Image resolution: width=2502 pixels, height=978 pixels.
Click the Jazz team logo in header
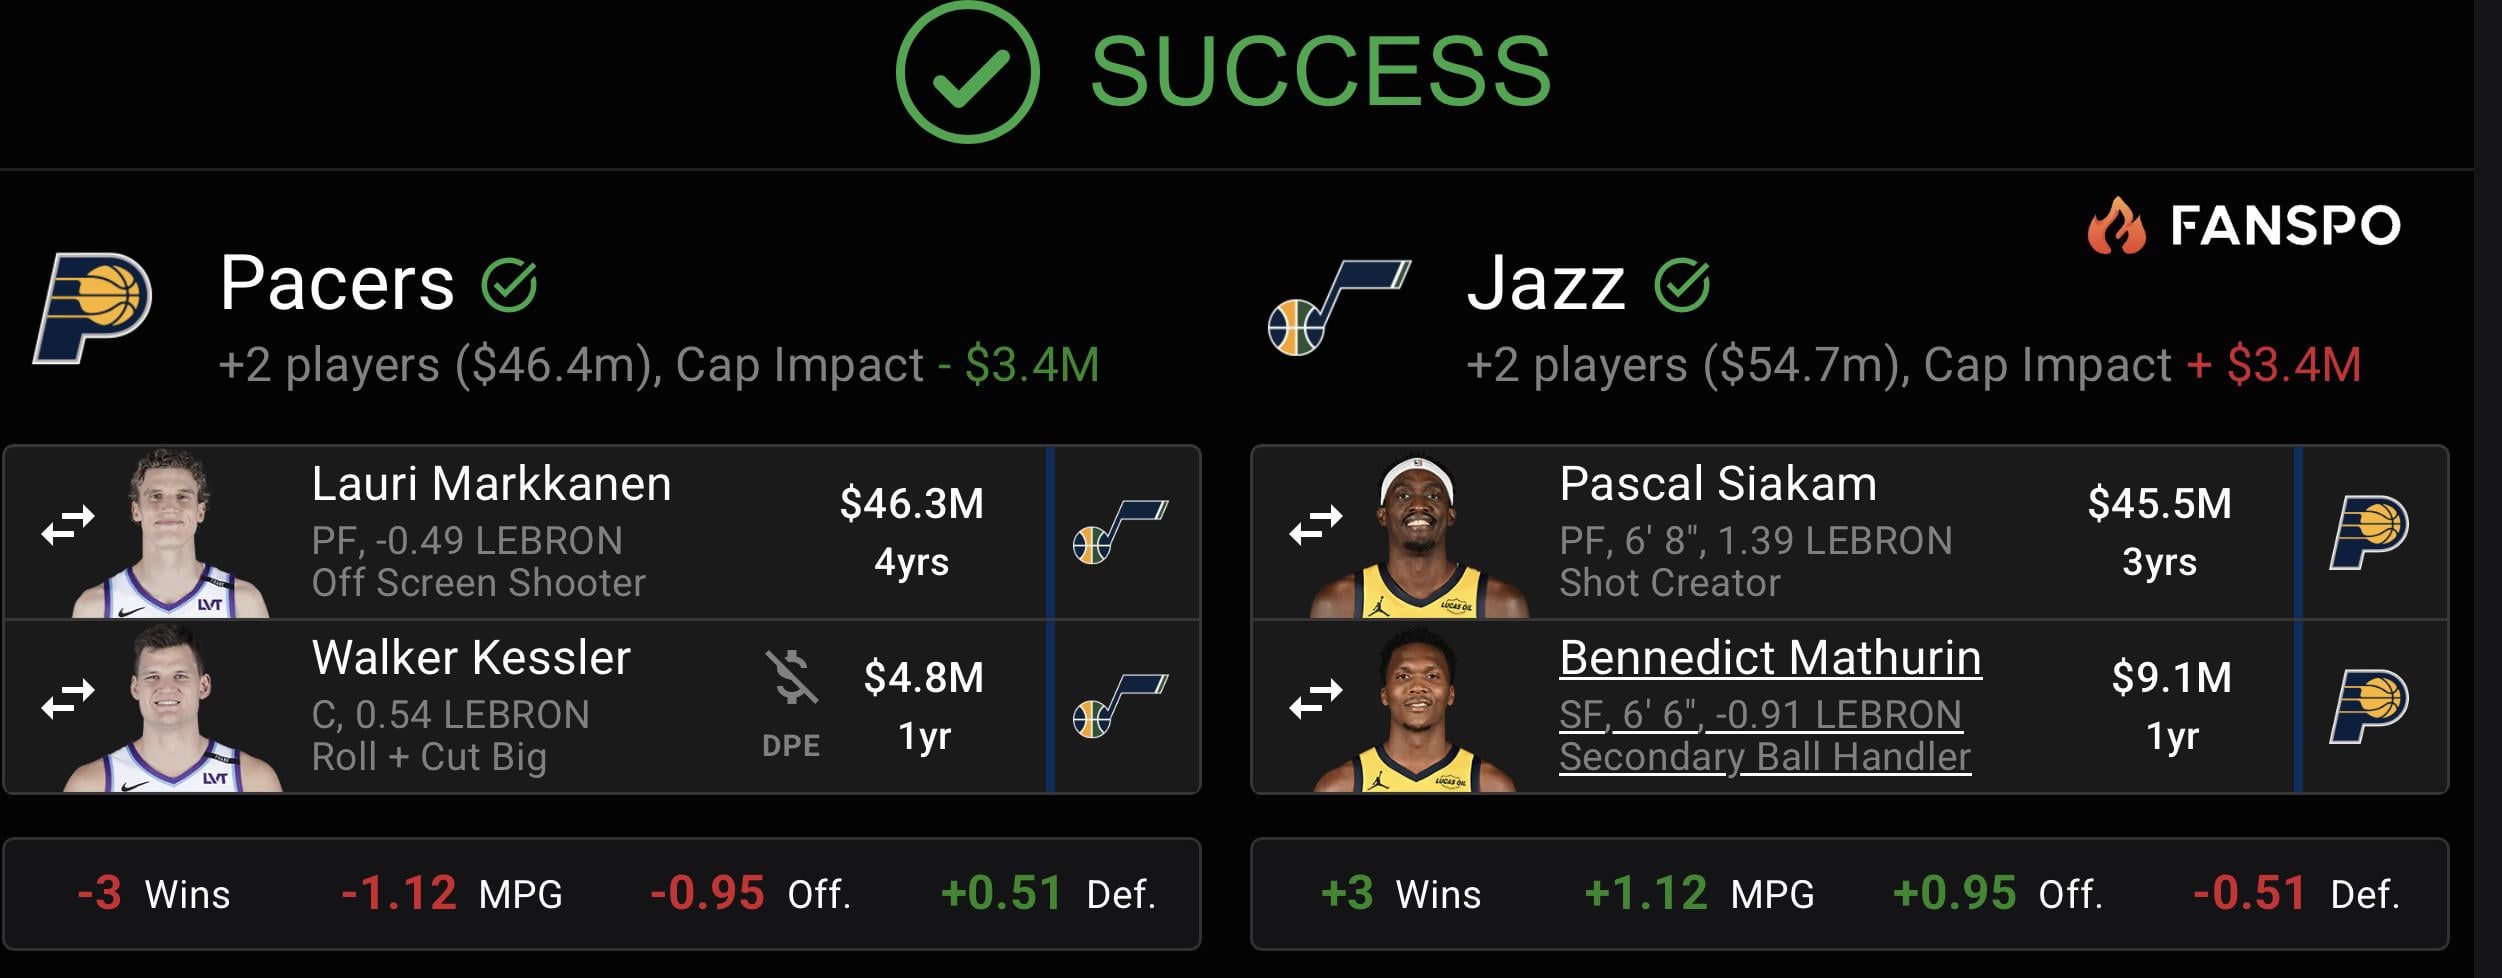[x=1338, y=306]
